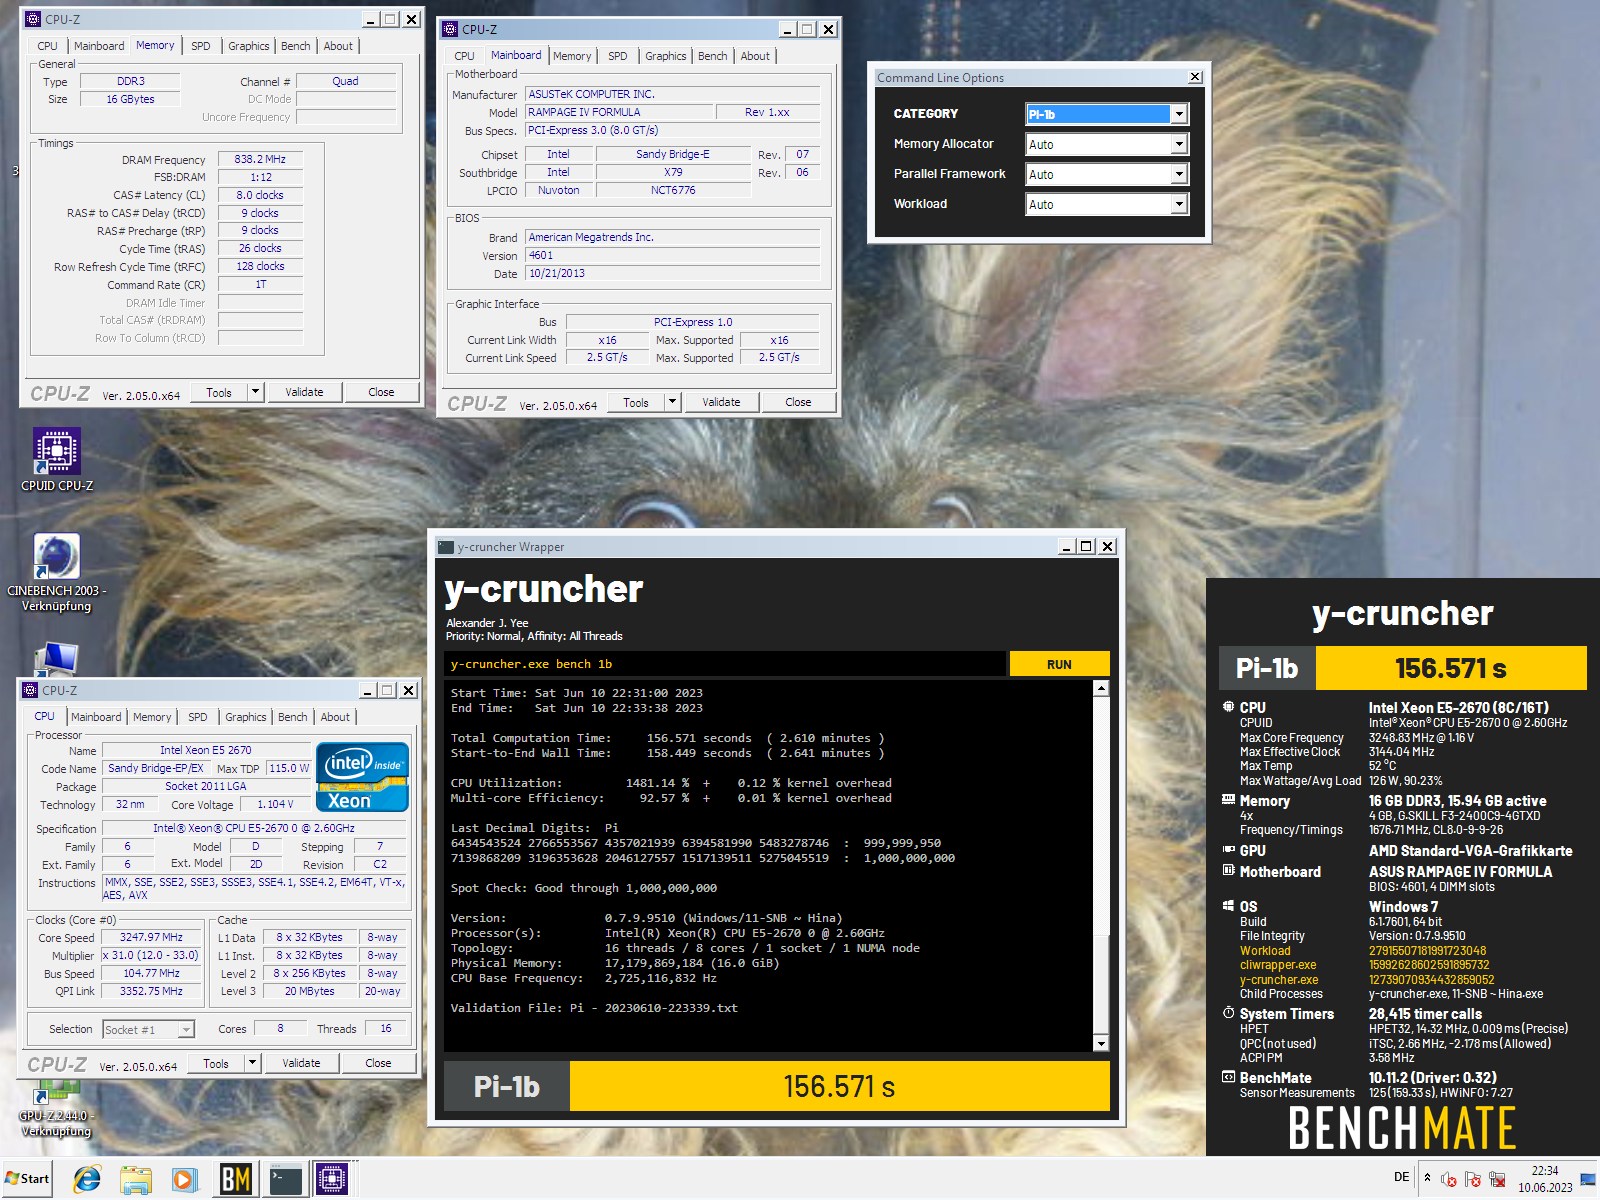Image resolution: width=1600 pixels, height=1200 pixels.
Task: Click Tools button in CPU-Z Mainboard window
Action: click(x=636, y=402)
